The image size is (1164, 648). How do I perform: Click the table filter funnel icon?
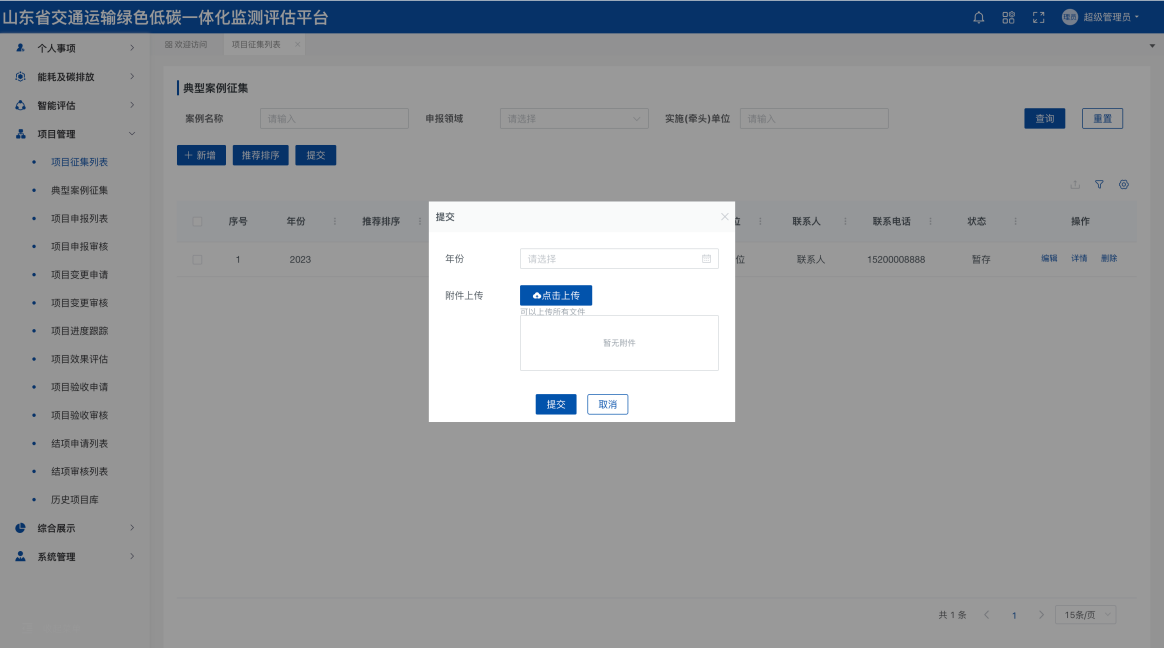tap(1099, 185)
